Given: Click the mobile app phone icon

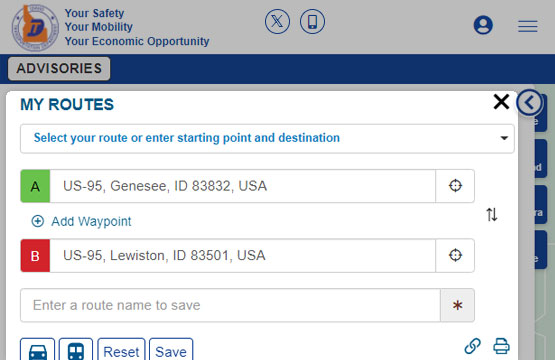Looking at the screenshot, I should pos(312,22).
